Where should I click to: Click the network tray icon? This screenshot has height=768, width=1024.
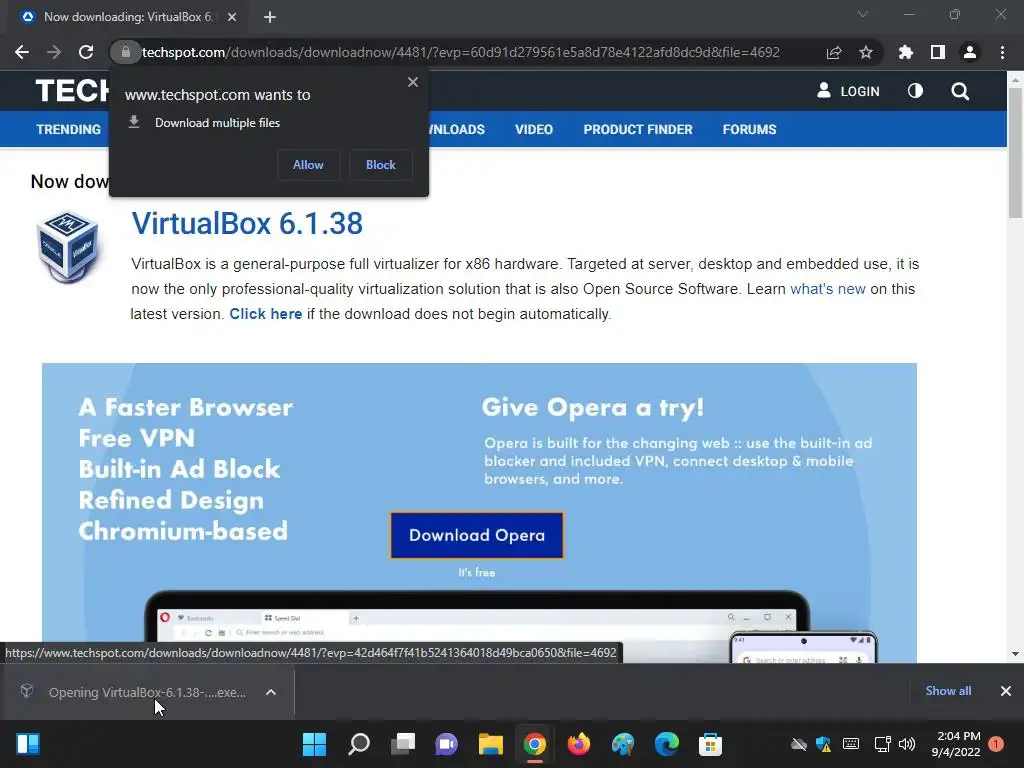(883, 744)
